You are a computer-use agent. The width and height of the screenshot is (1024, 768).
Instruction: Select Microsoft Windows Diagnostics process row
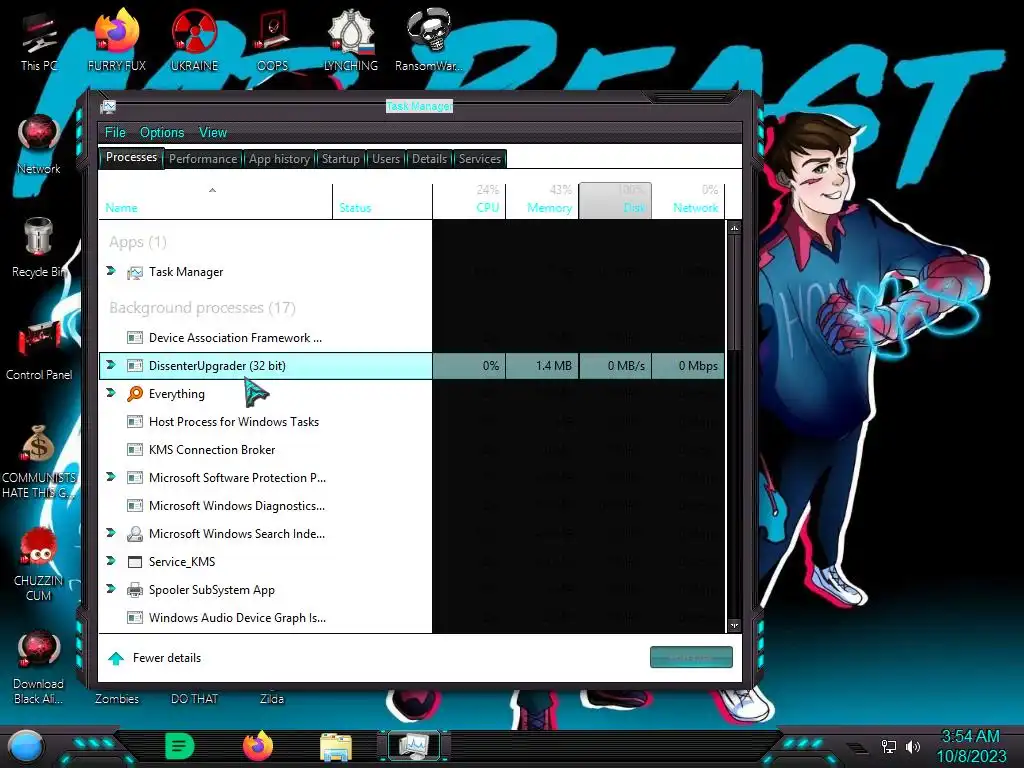411,506
